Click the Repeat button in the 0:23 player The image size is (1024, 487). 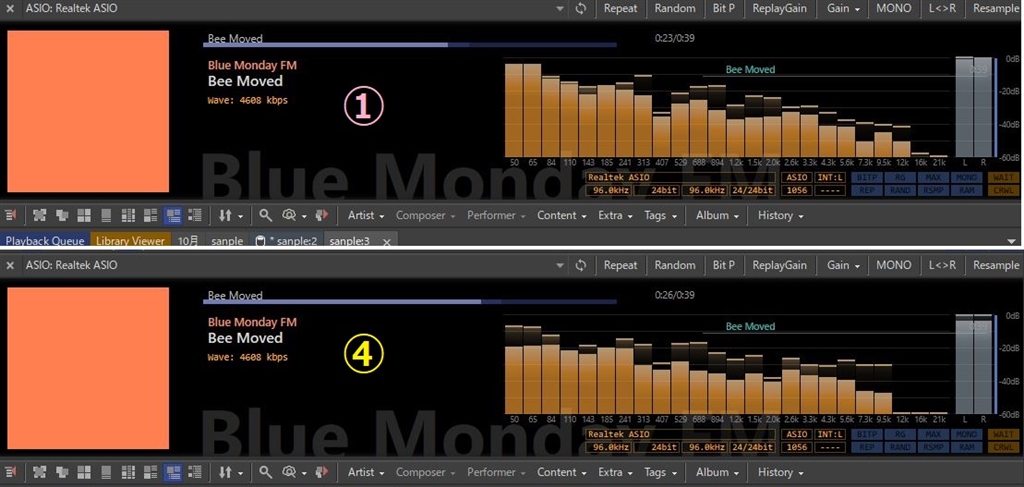point(620,8)
